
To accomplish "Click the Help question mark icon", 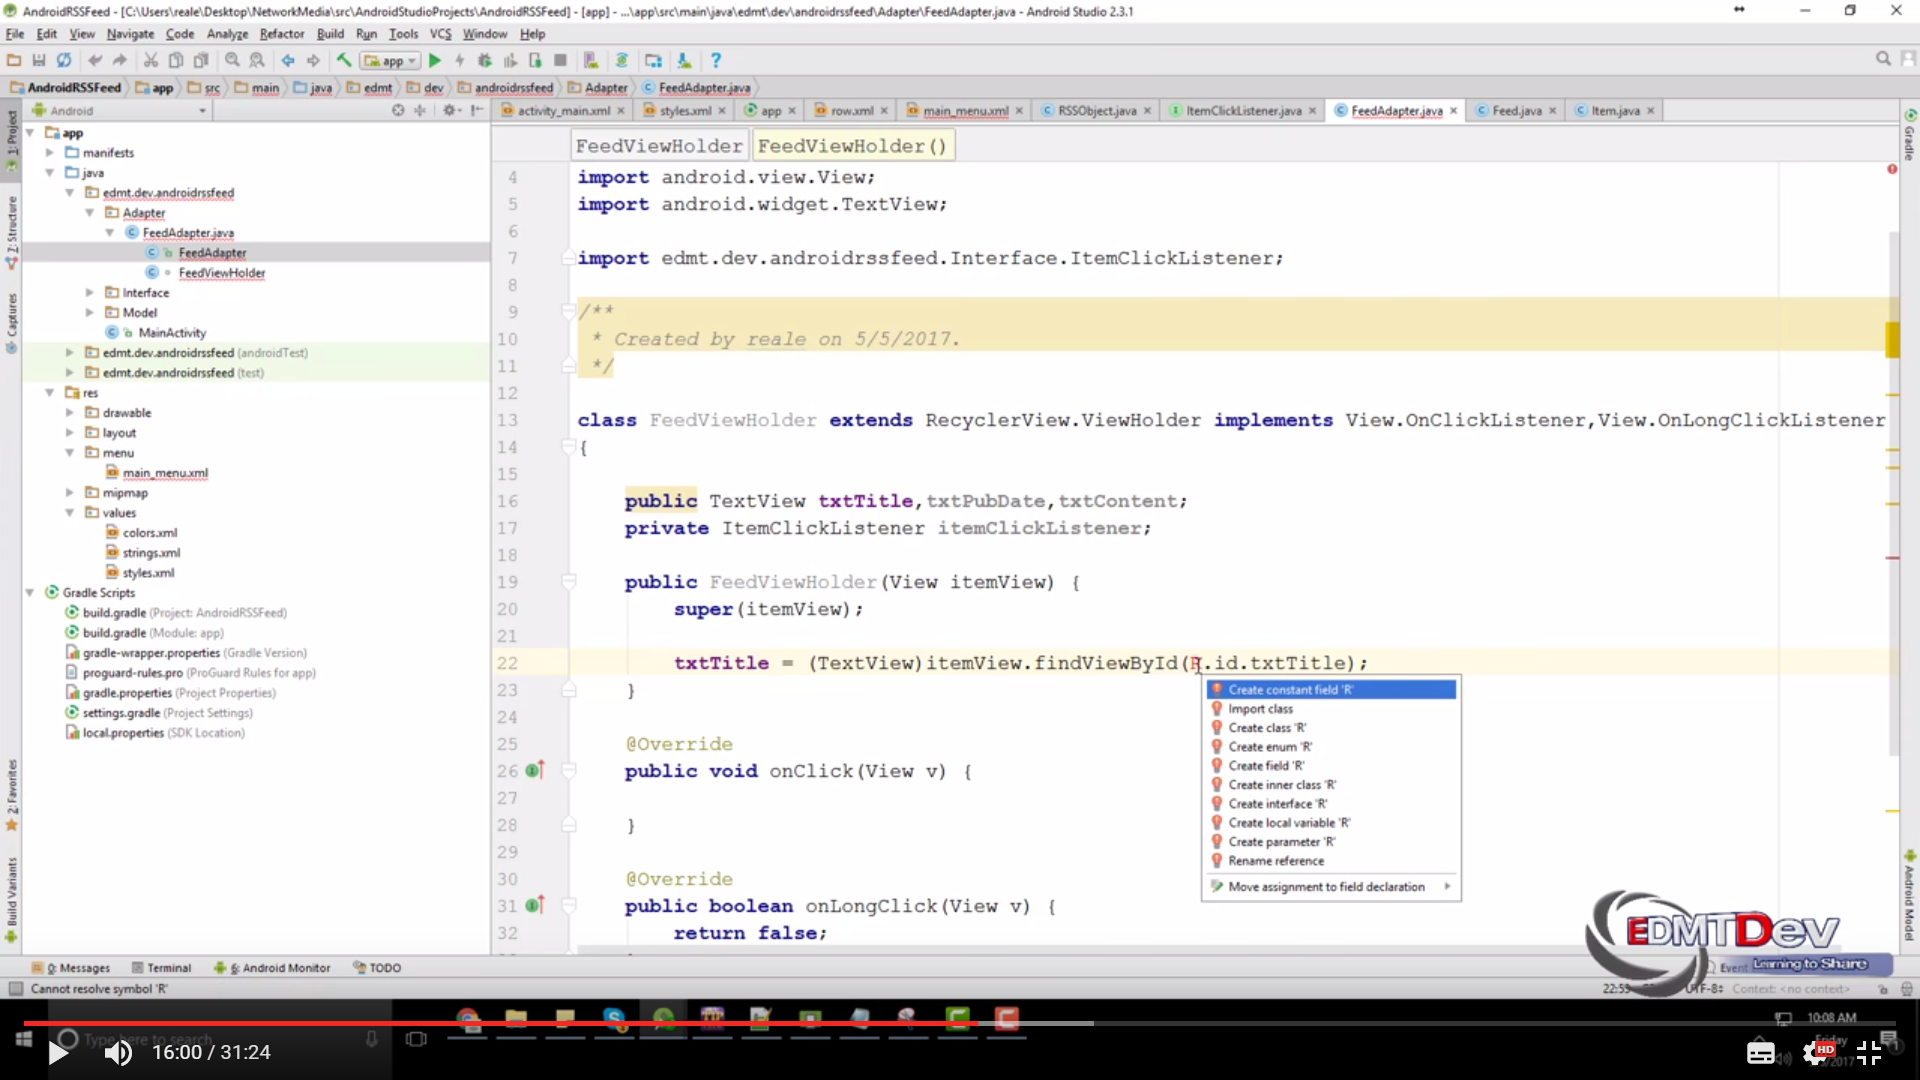I will point(716,61).
